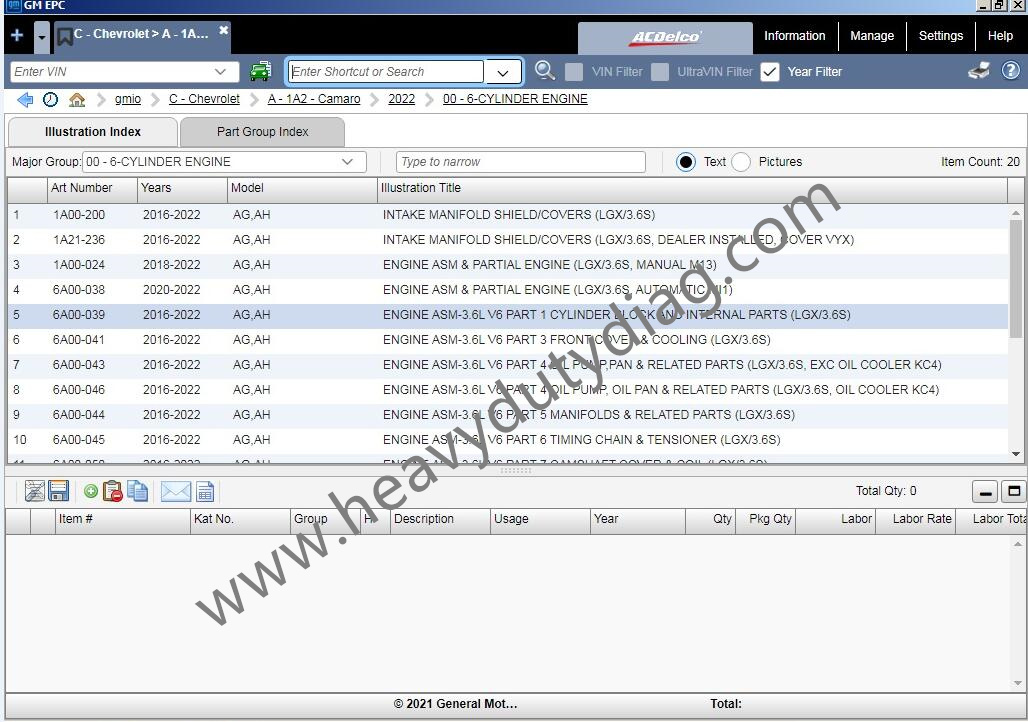1028x722 pixels.
Task: Click the clear list icon in parts toolbar
Action: coord(35,491)
